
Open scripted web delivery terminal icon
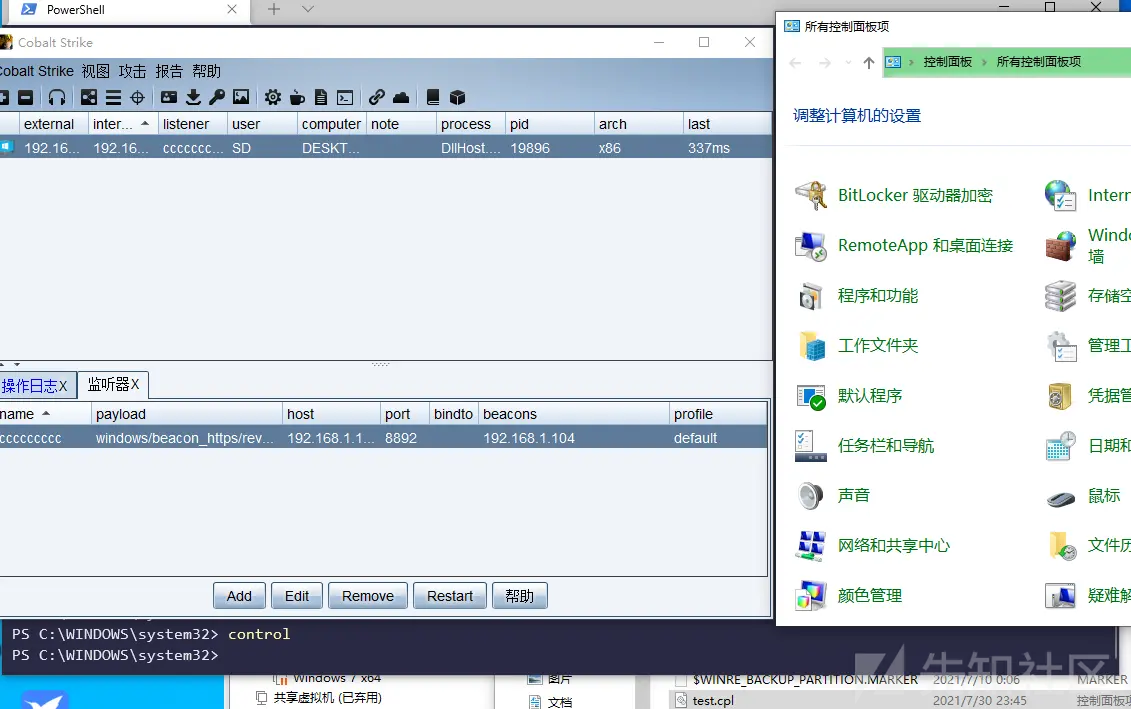[345, 97]
